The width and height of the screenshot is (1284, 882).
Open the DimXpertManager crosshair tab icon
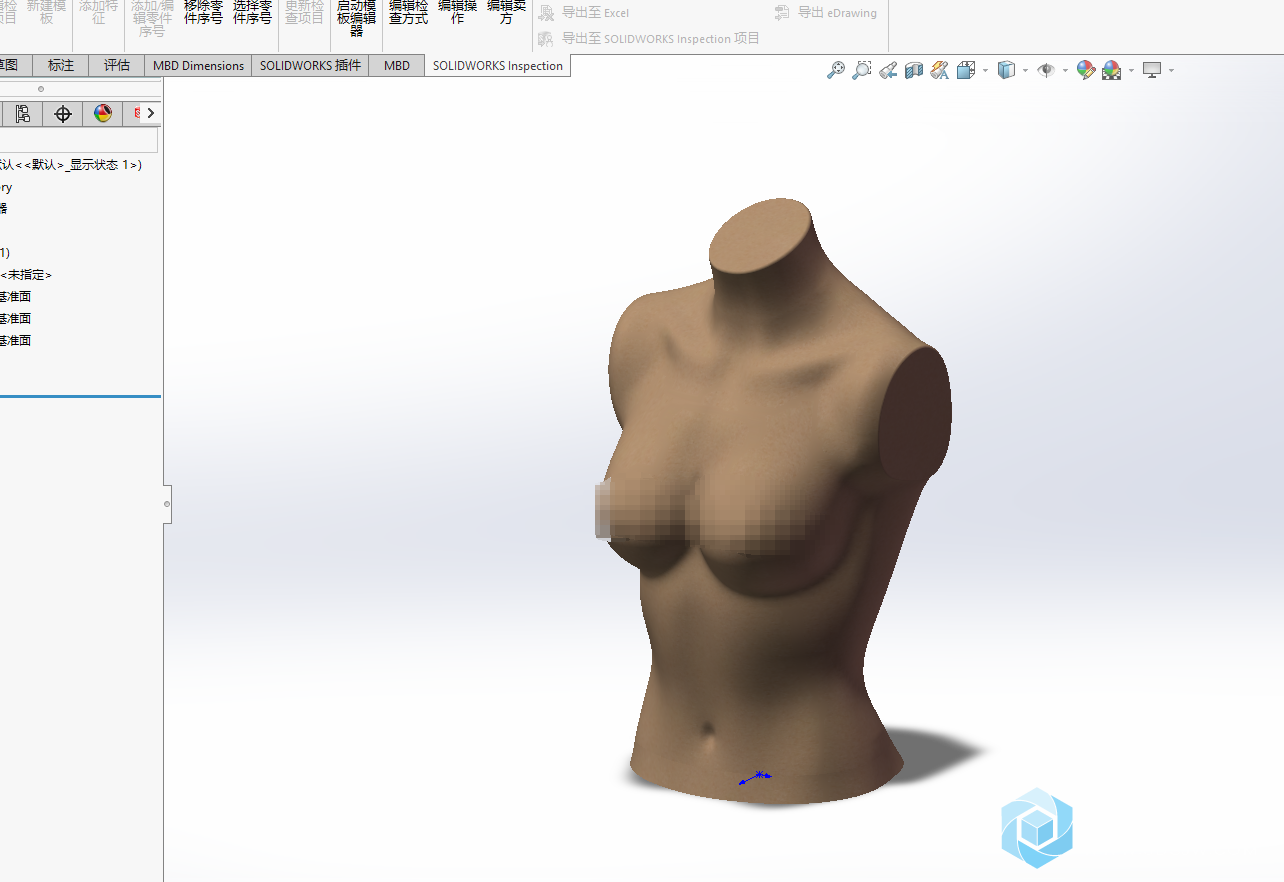coord(62,113)
